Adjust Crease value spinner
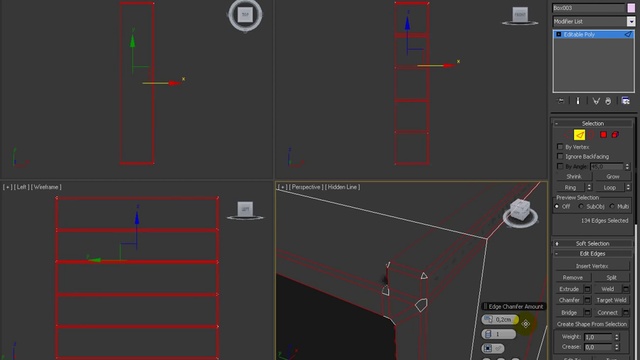 617,347
